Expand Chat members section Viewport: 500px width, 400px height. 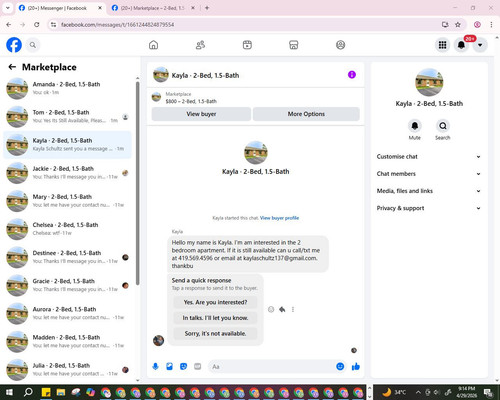pyautogui.click(x=429, y=174)
